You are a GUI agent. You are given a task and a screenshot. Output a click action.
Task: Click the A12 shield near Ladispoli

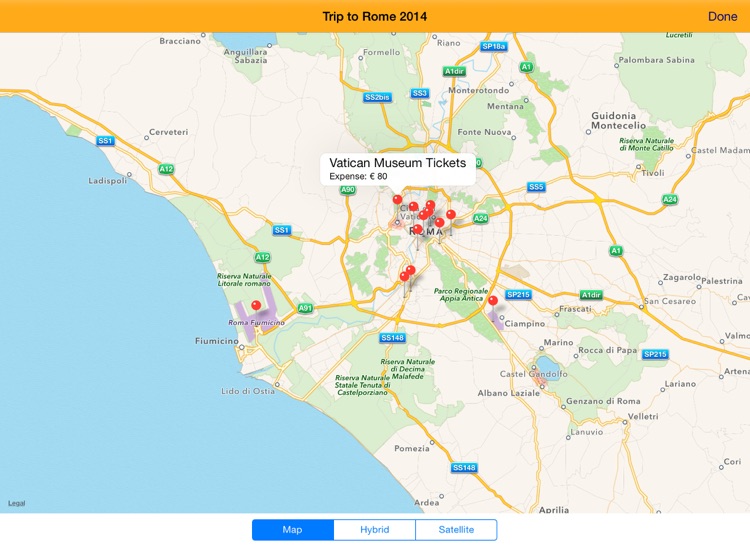point(166,169)
